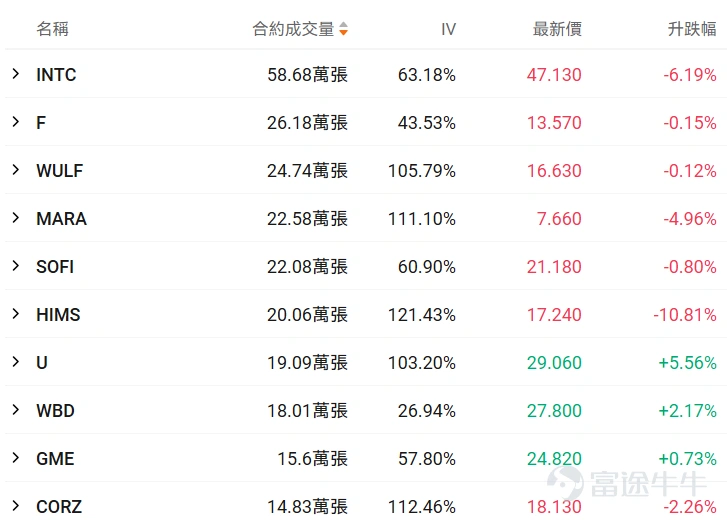Viewport: 727px width, 520px height.
Task: Expand the HIMS row chevron
Action: click(x=16, y=314)
